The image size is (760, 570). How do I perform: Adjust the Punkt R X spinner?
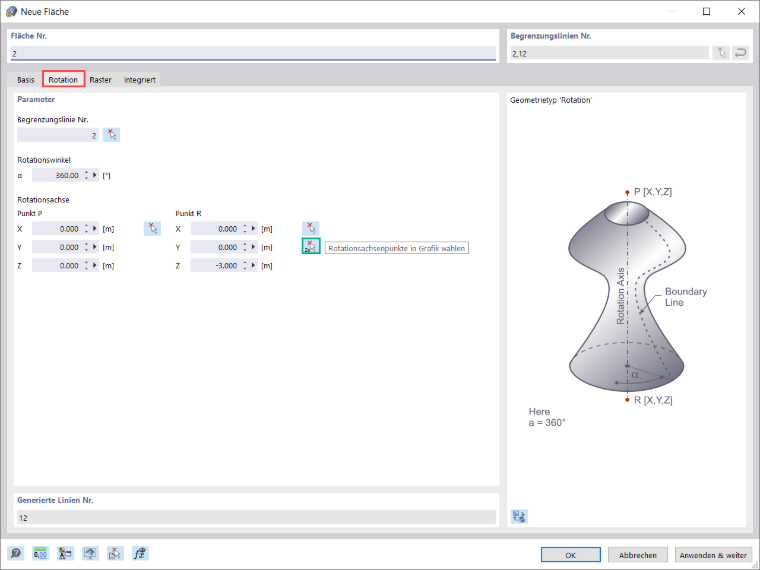pyautogui.click(x=245, y=228)
